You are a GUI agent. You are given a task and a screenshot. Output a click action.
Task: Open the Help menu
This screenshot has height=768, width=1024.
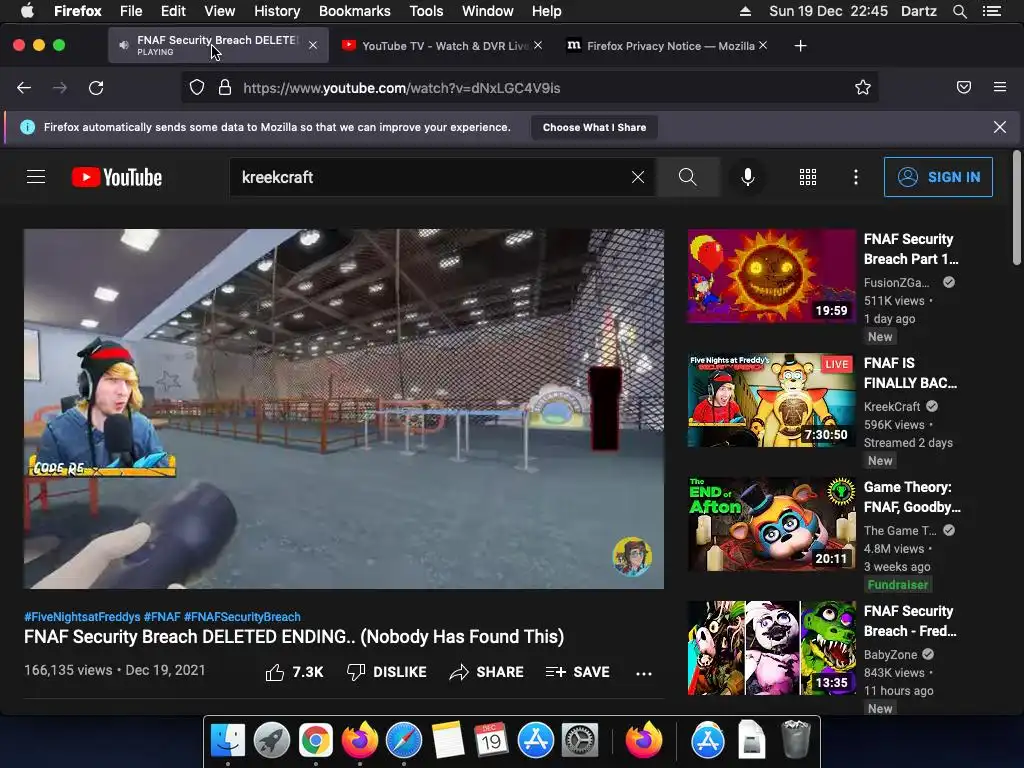[547, 11]
